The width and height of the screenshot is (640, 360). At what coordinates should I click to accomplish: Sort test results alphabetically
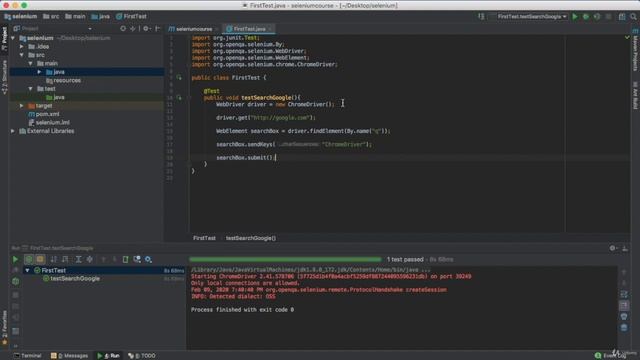point(53,259)
